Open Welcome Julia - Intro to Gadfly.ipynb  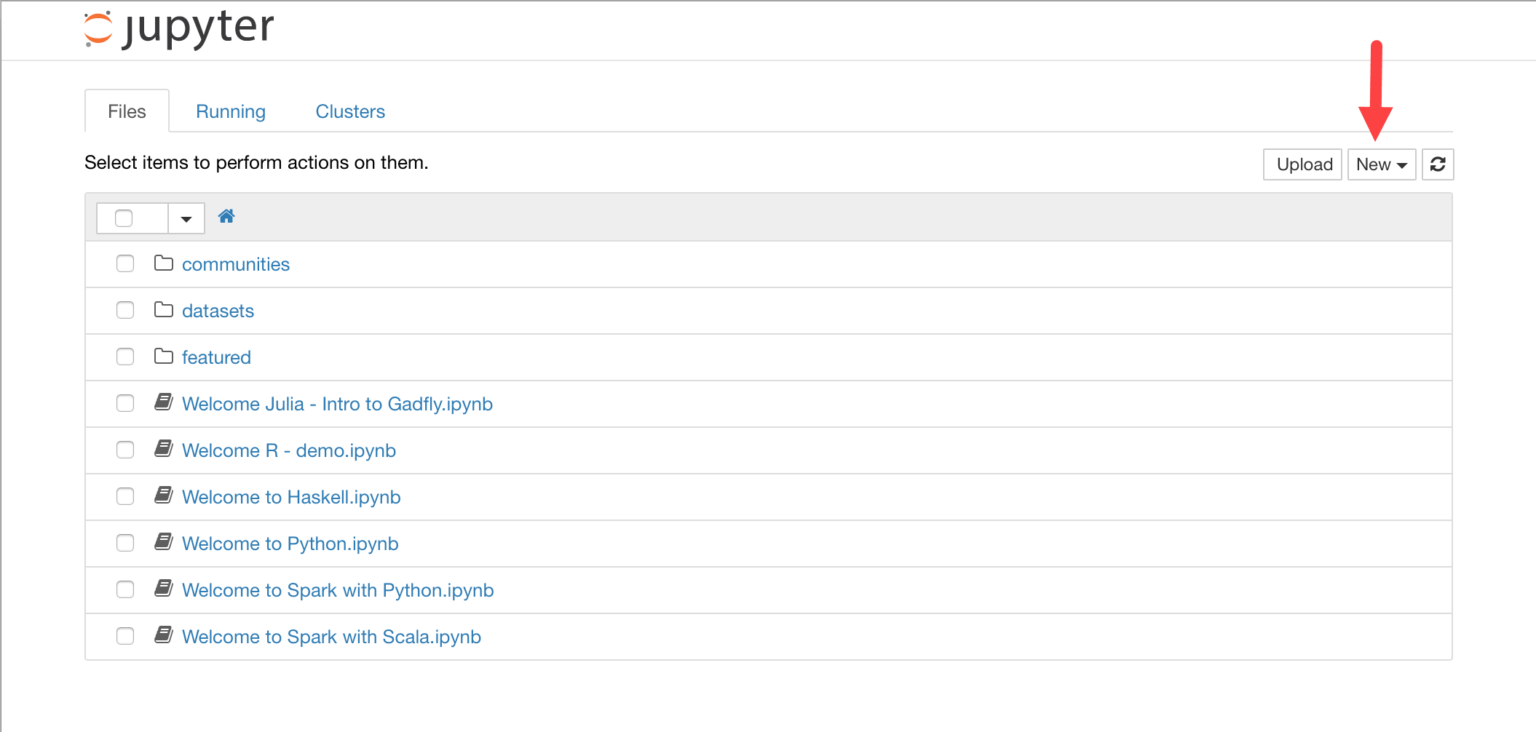point(337,404)
